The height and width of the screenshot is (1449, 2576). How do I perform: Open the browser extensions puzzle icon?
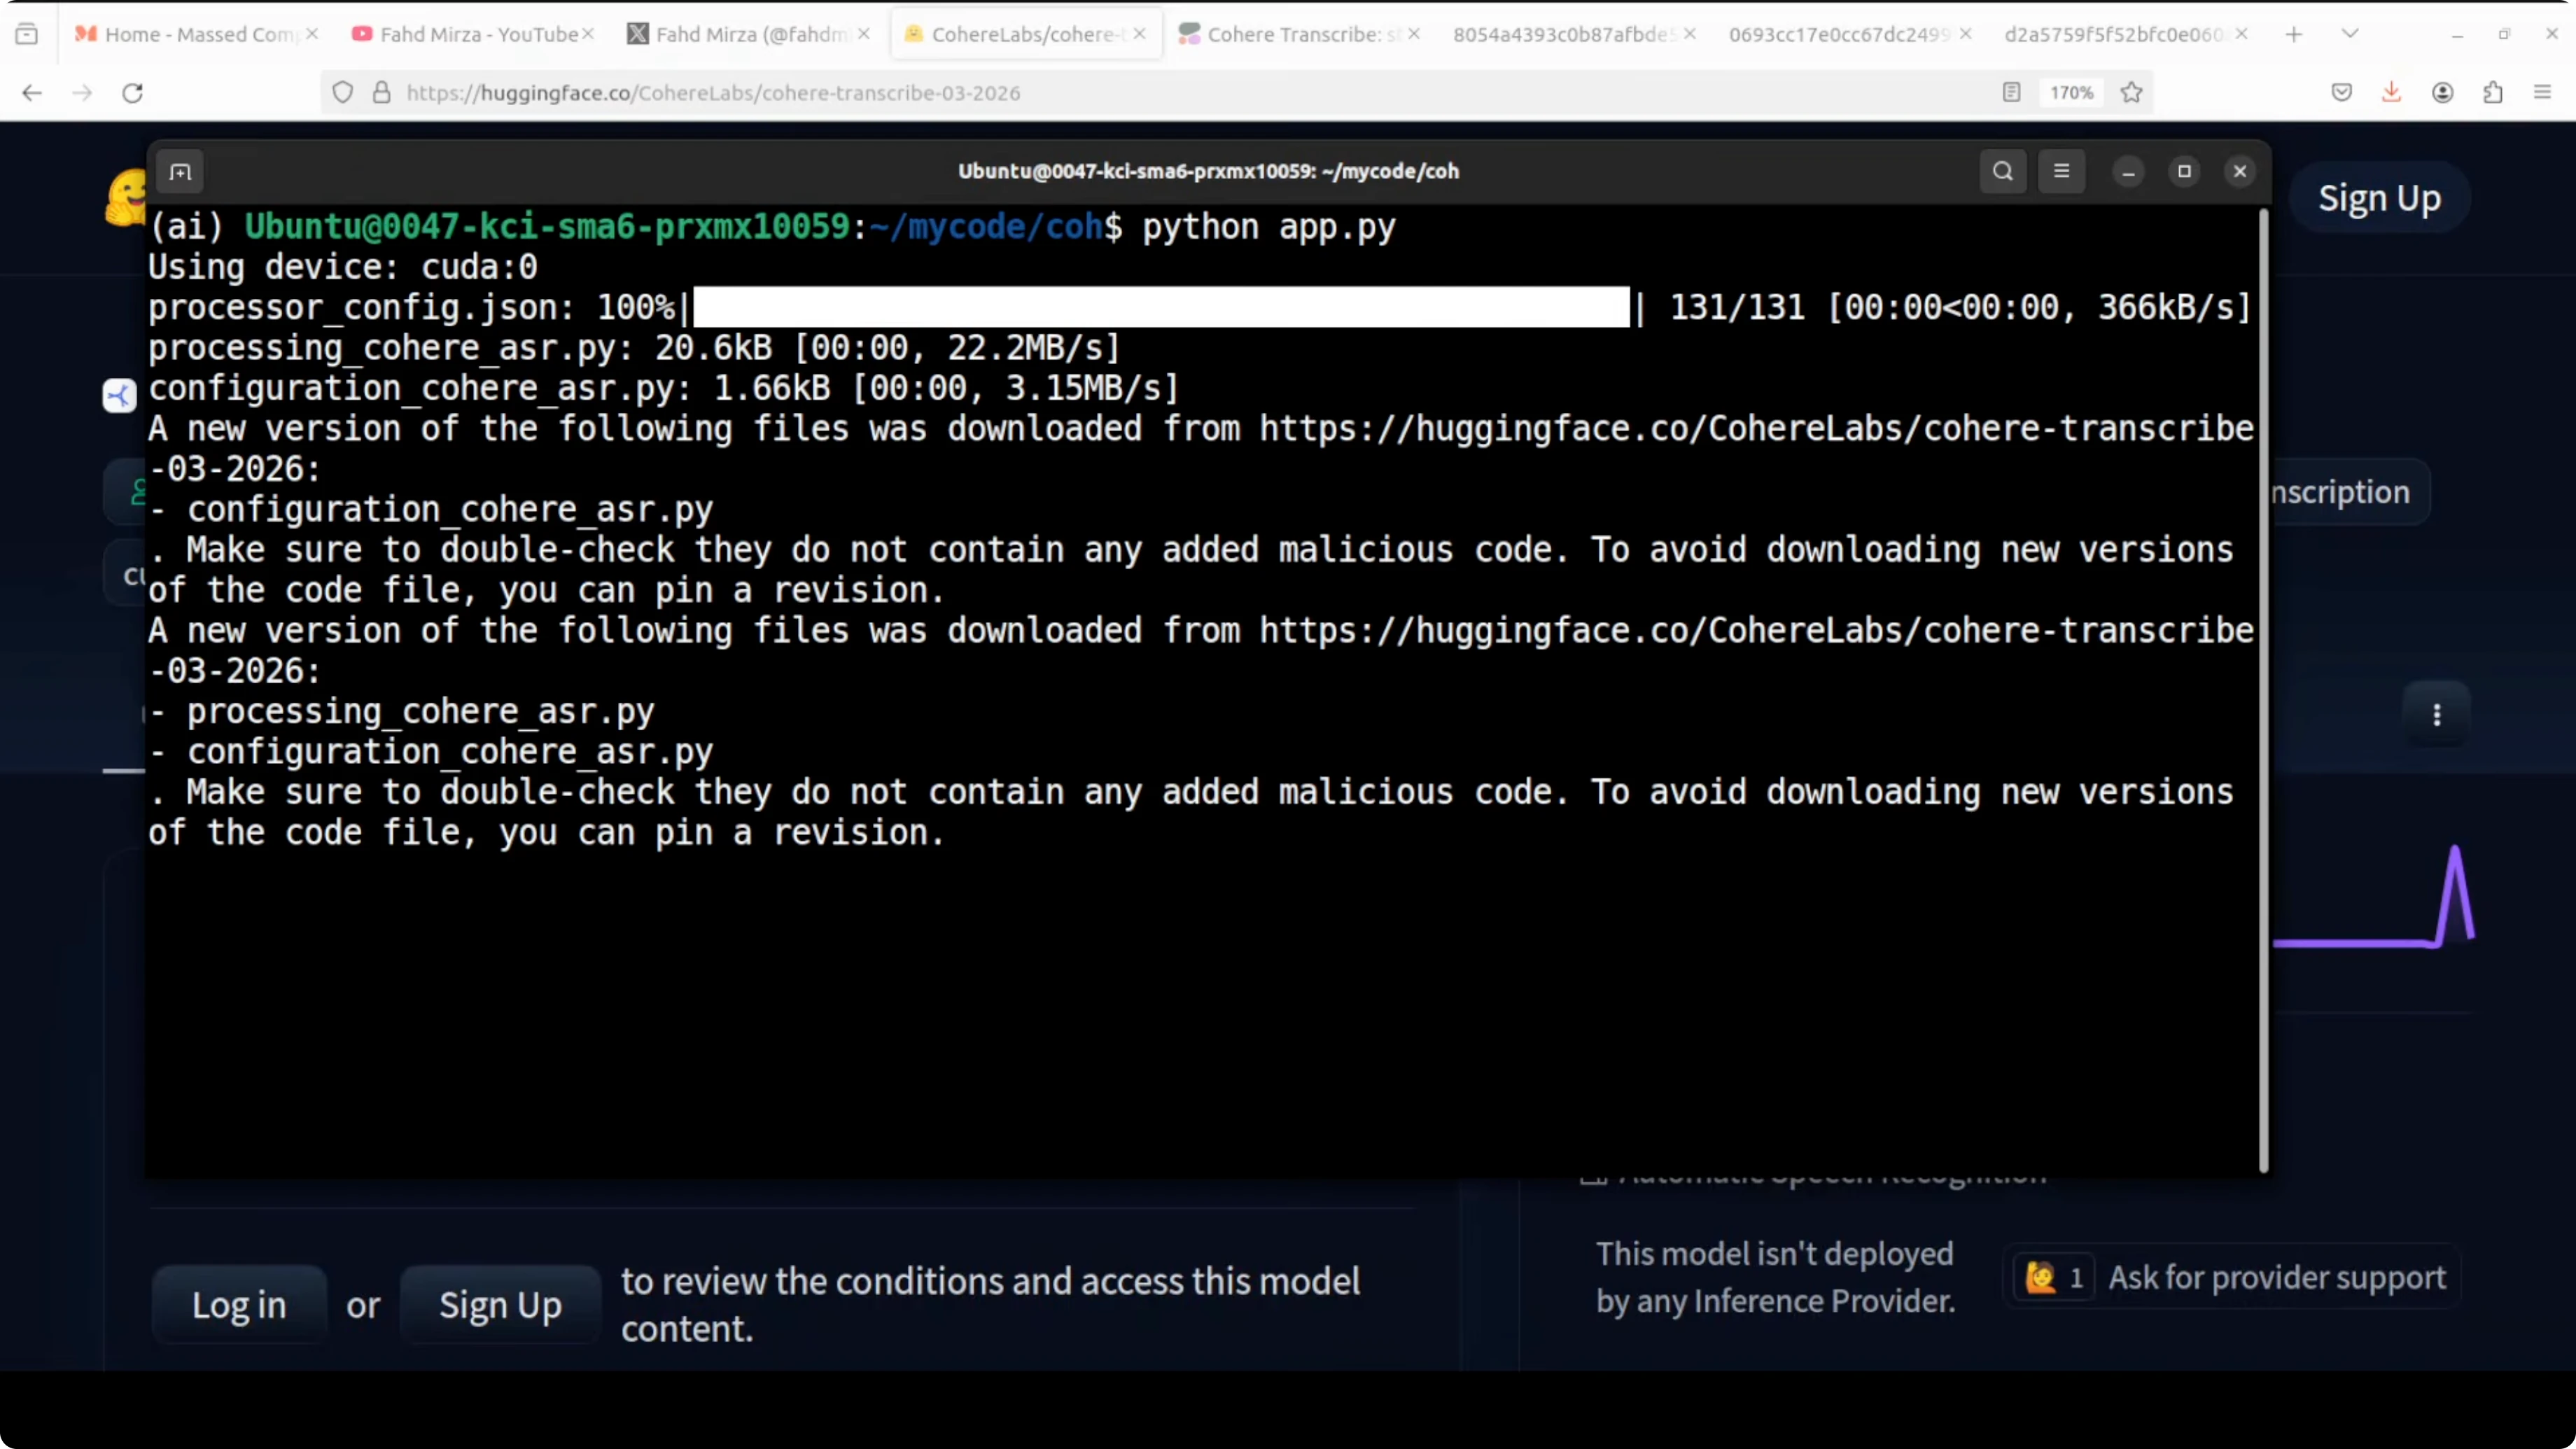point(2492,93)
